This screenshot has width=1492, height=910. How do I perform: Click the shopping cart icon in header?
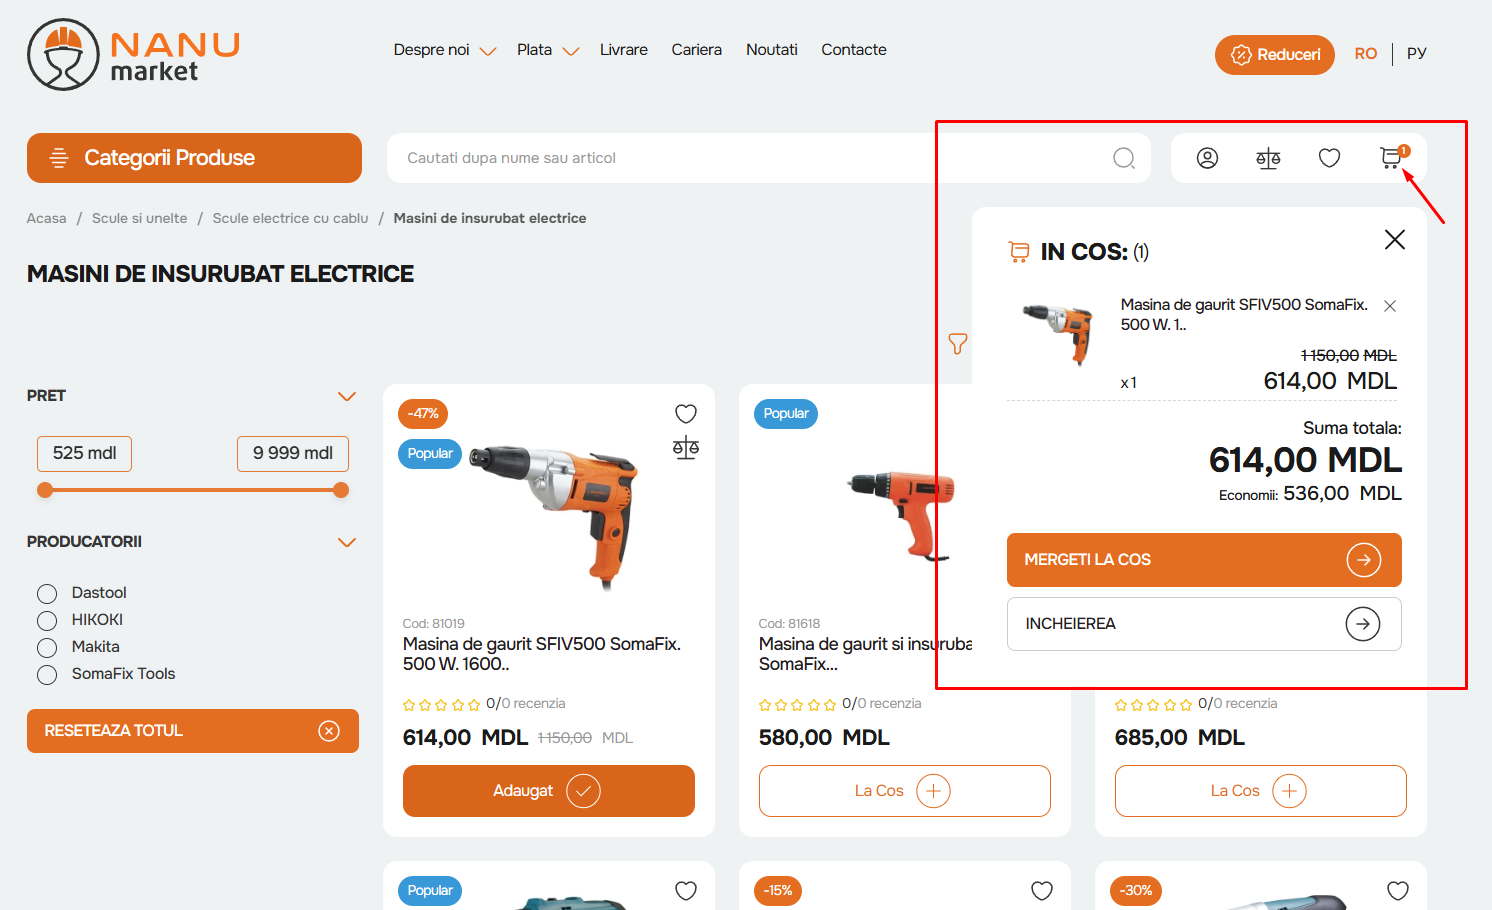[x=1391, y=157]
